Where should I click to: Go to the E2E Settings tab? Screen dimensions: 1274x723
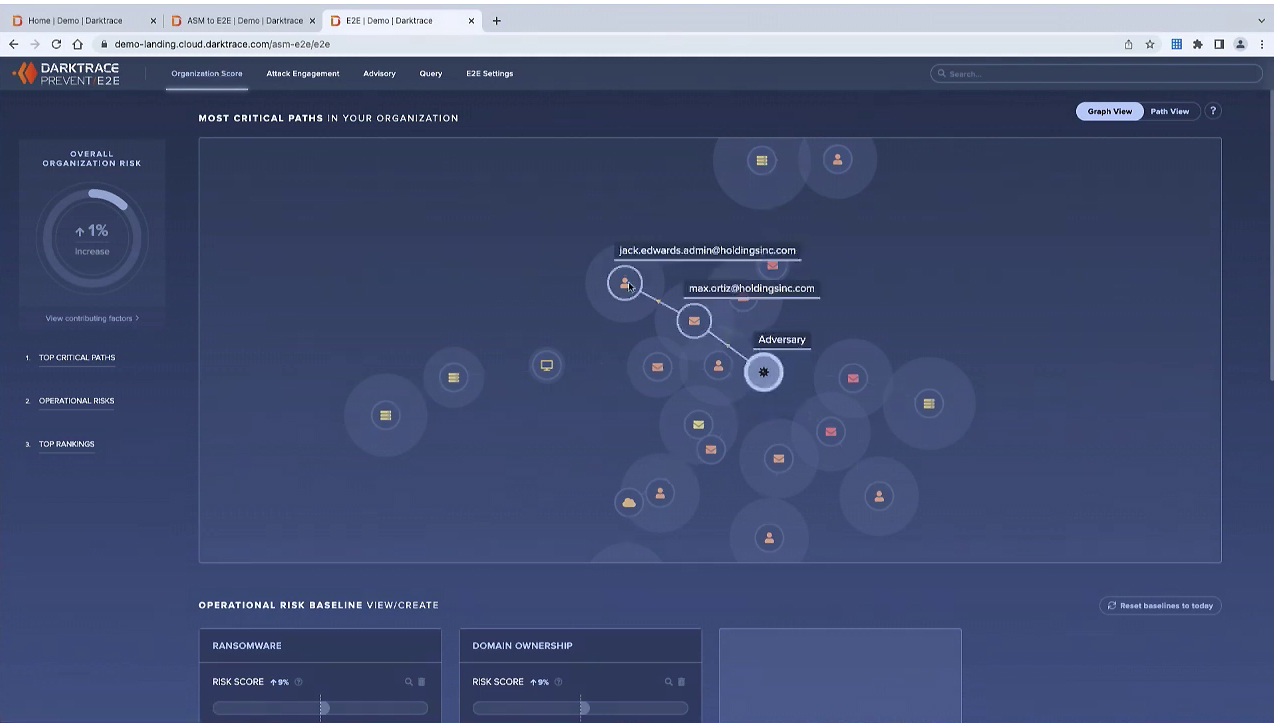[489, 73]
